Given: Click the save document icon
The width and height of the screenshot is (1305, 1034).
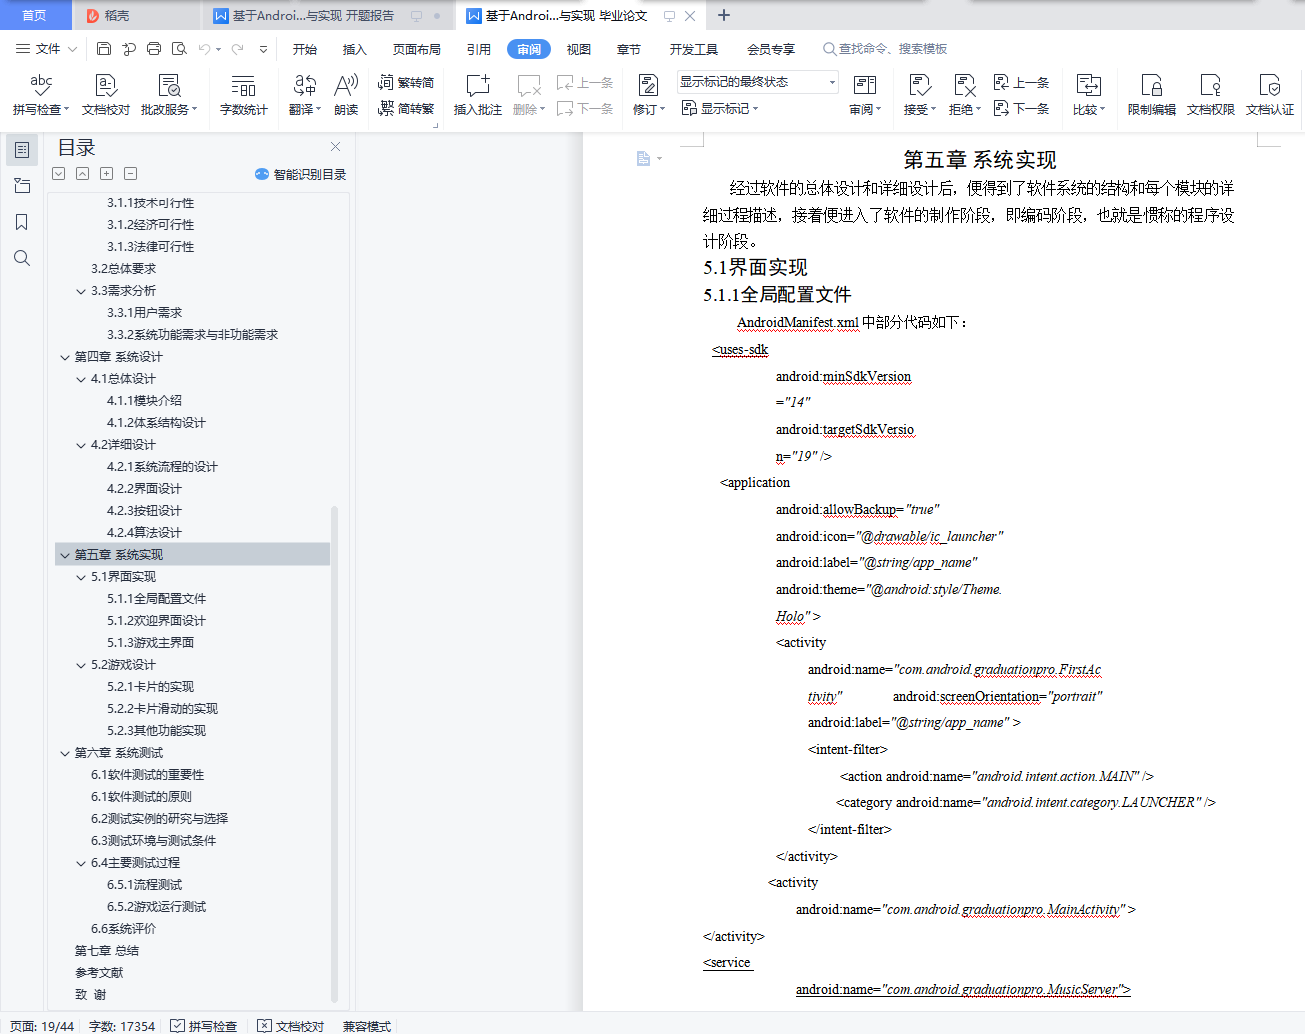Looking at the screenshot, I should click(x=104, y=48).
